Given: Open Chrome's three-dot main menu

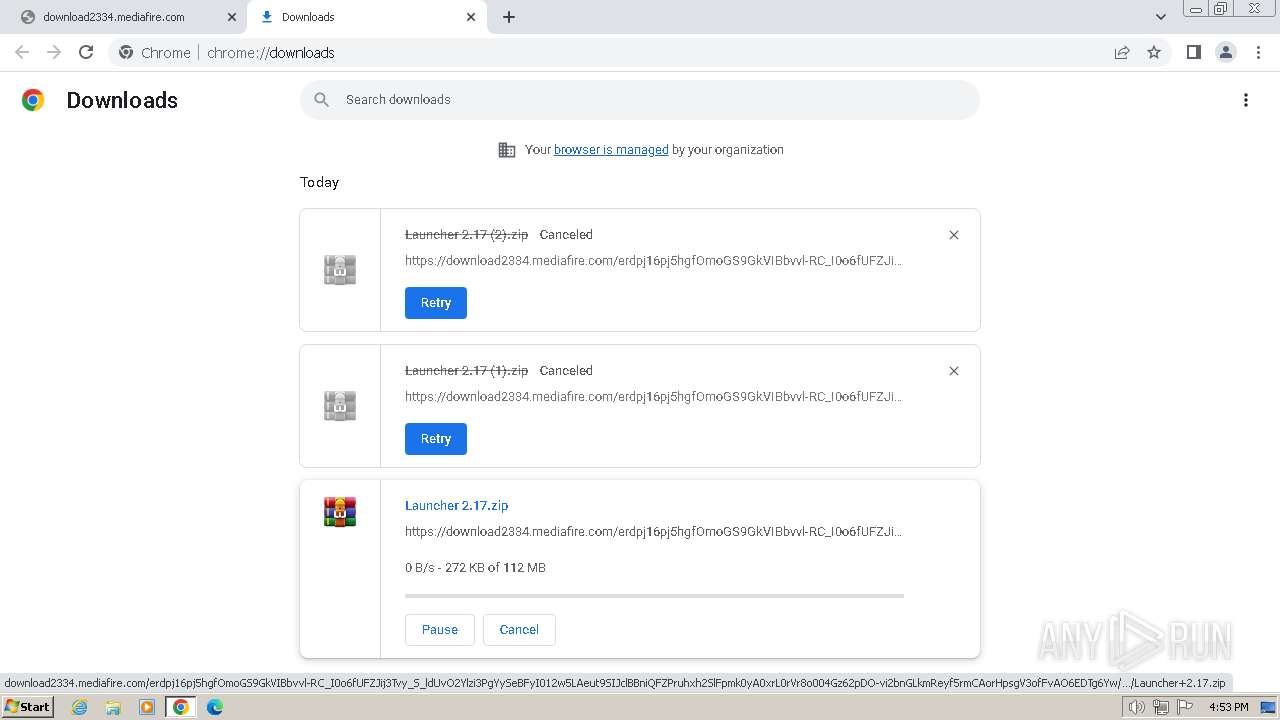Looking at the screenshot, I should [1259, 52].
